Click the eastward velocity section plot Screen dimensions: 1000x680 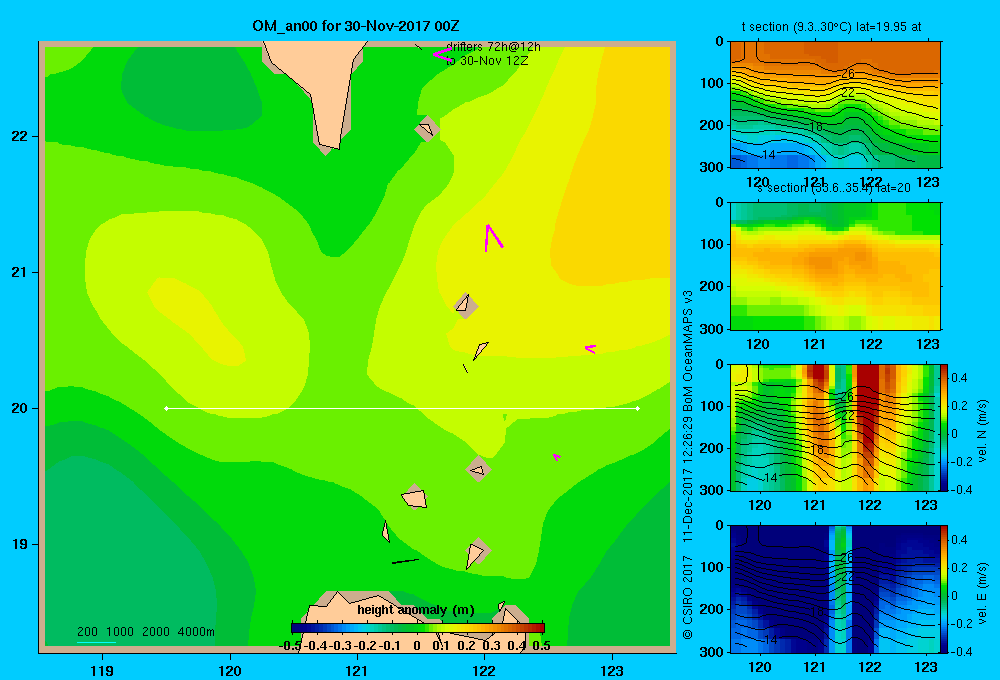834,589
